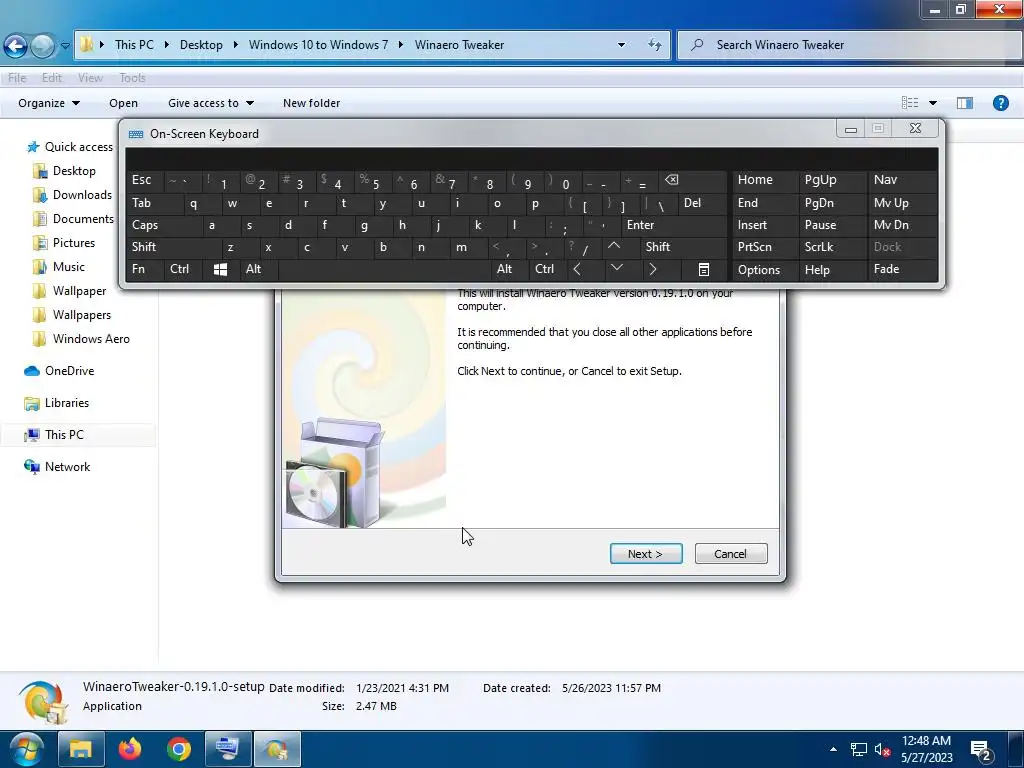Select This PC in navigation pane
This screenshot has width=1024, height=768.
click(63, 435)
